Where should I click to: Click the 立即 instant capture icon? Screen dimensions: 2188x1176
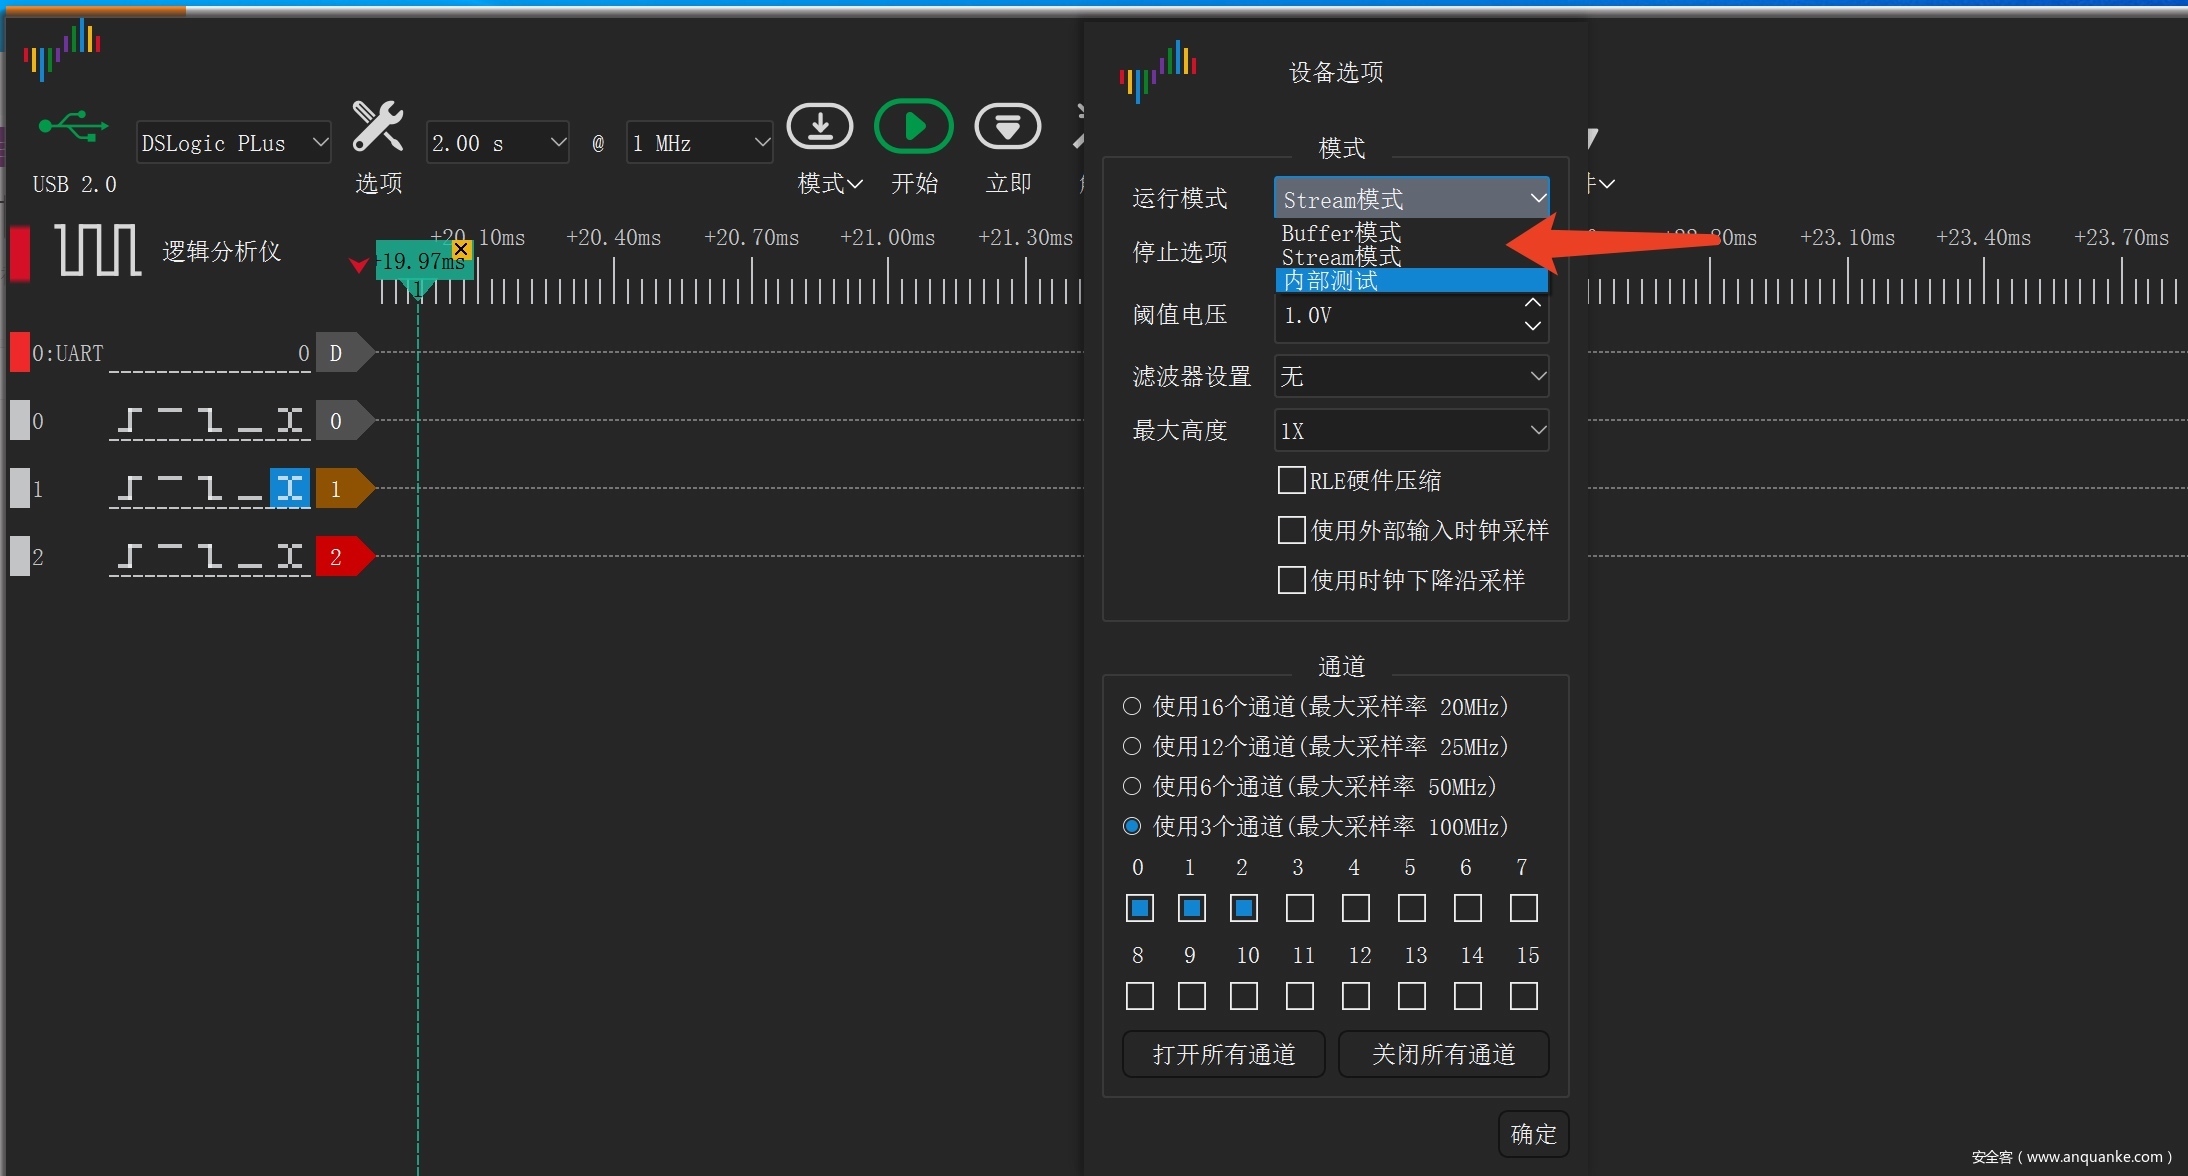click(x=1007, y=127)
